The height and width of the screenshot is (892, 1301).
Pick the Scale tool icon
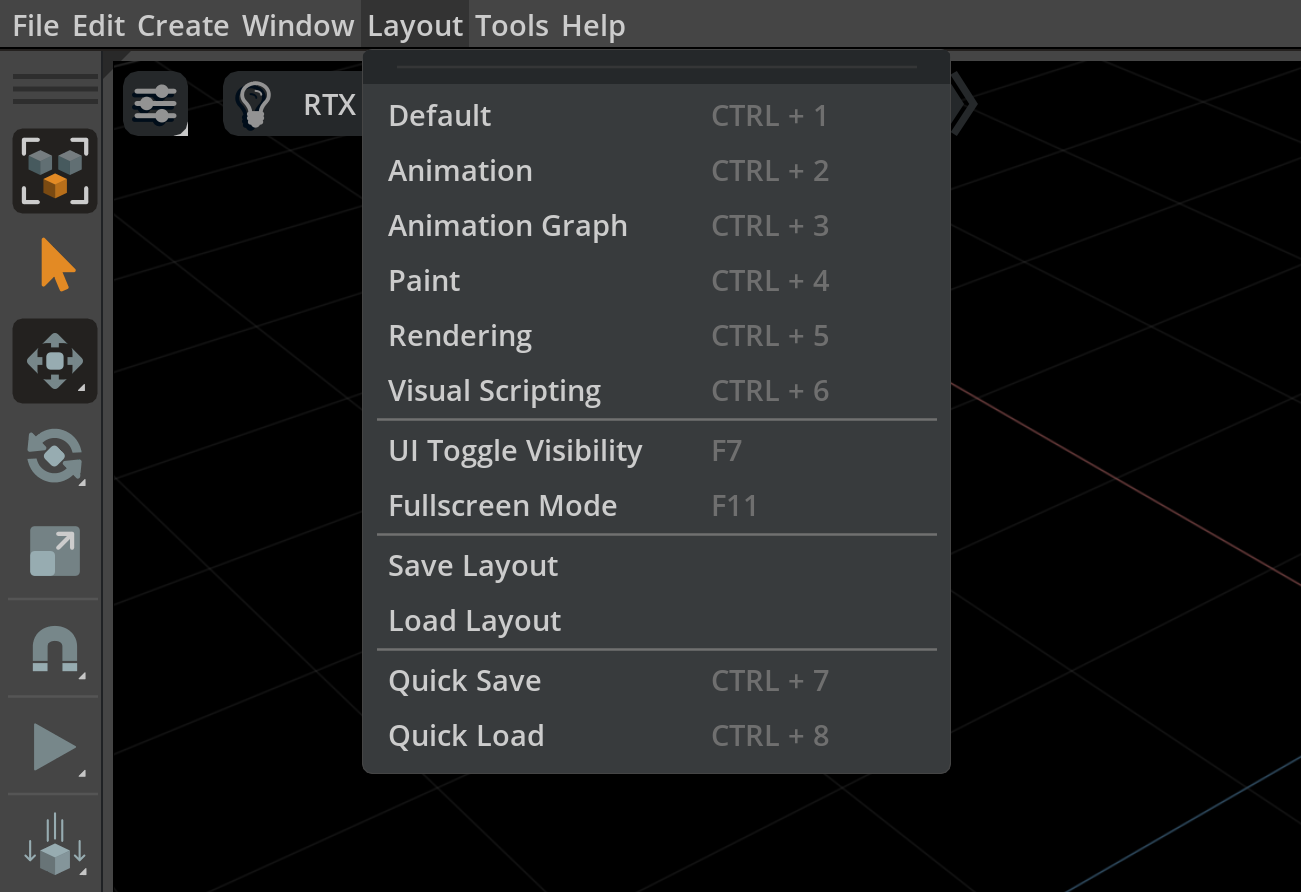coord(55,551)
